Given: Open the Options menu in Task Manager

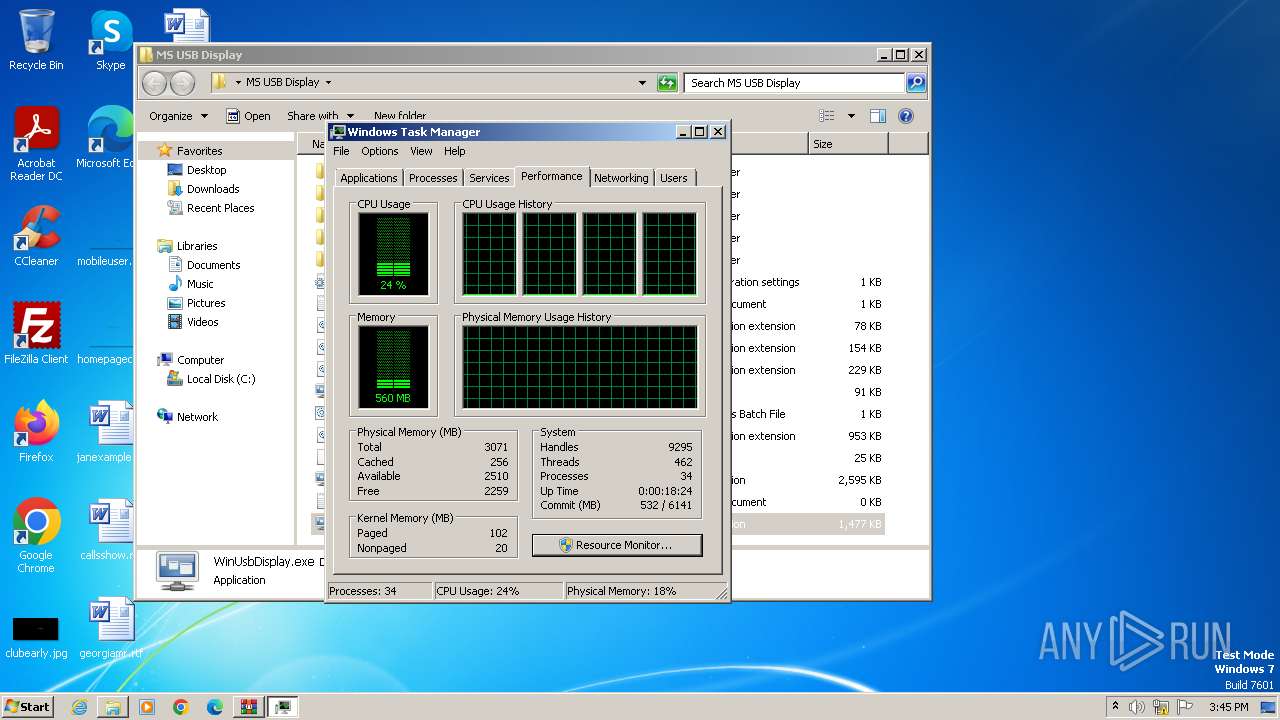Looking at the screenshot, I should pos(379,151).
